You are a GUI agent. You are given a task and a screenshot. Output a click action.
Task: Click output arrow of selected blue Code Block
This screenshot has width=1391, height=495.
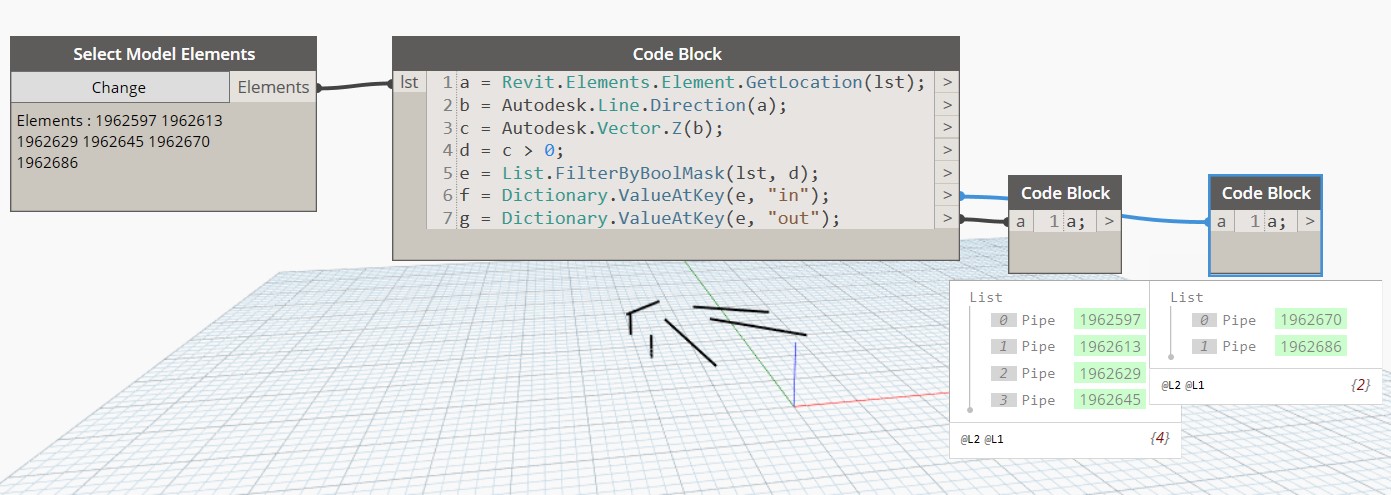pyautogui.click(x=1310, y=222)
